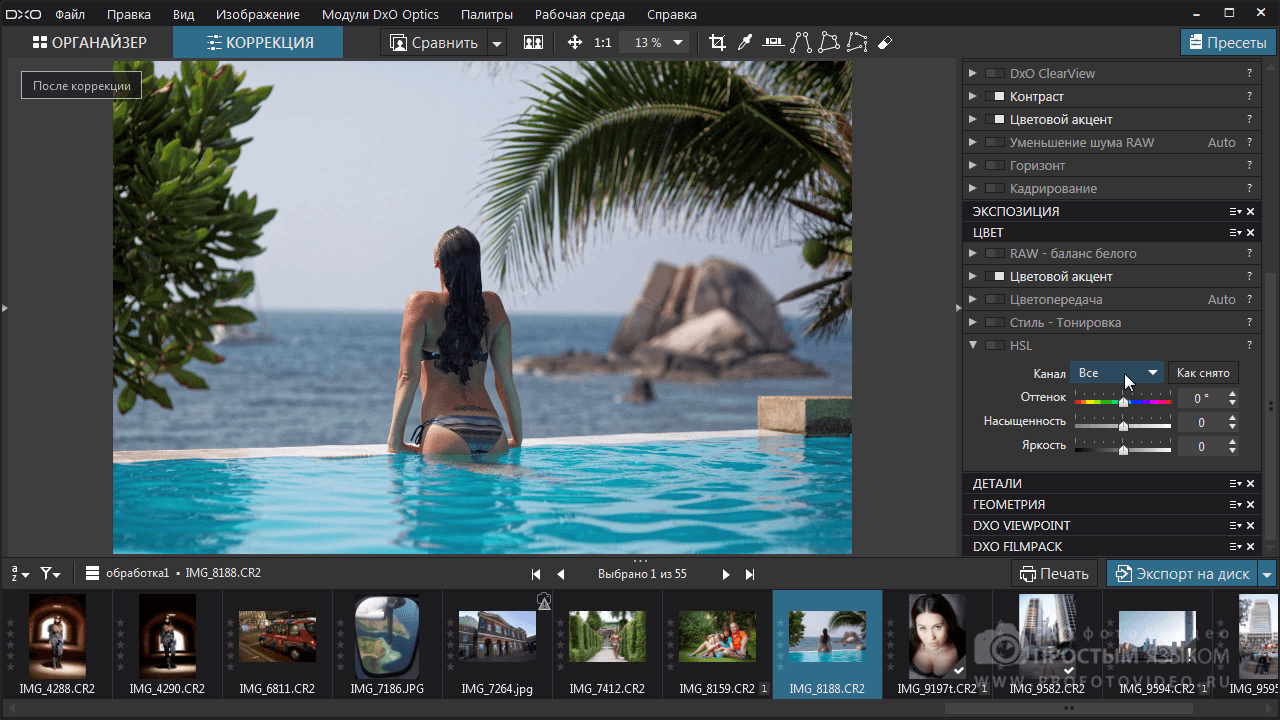Open the Рабочая среда menu
Screen dimensions: 1280x720
coord(580,15)
